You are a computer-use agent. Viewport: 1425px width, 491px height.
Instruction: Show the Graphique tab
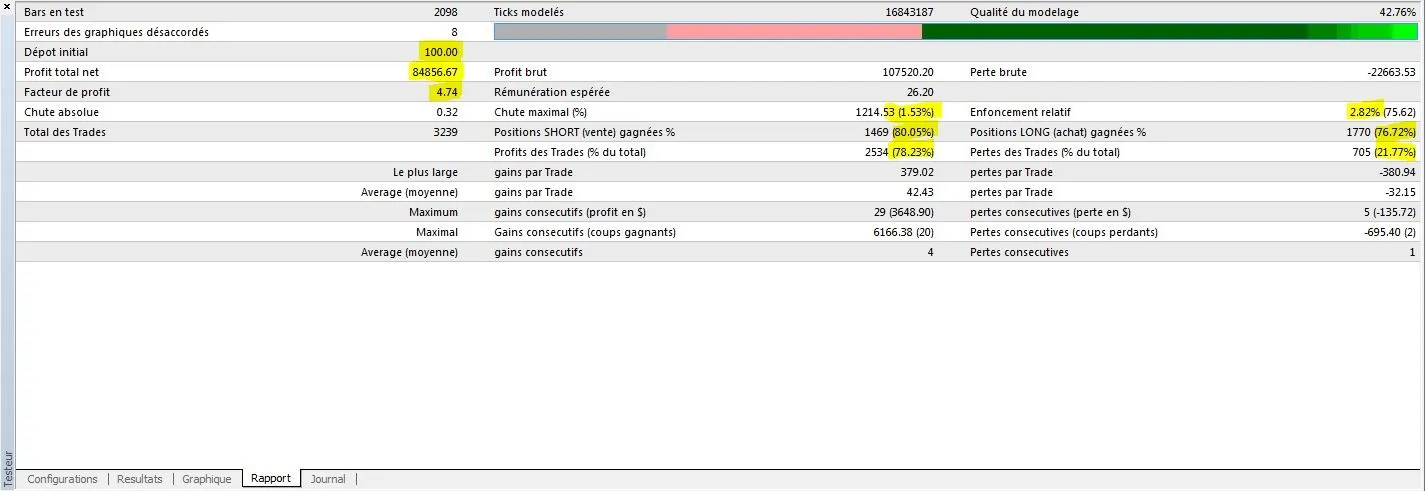(206, 479)
